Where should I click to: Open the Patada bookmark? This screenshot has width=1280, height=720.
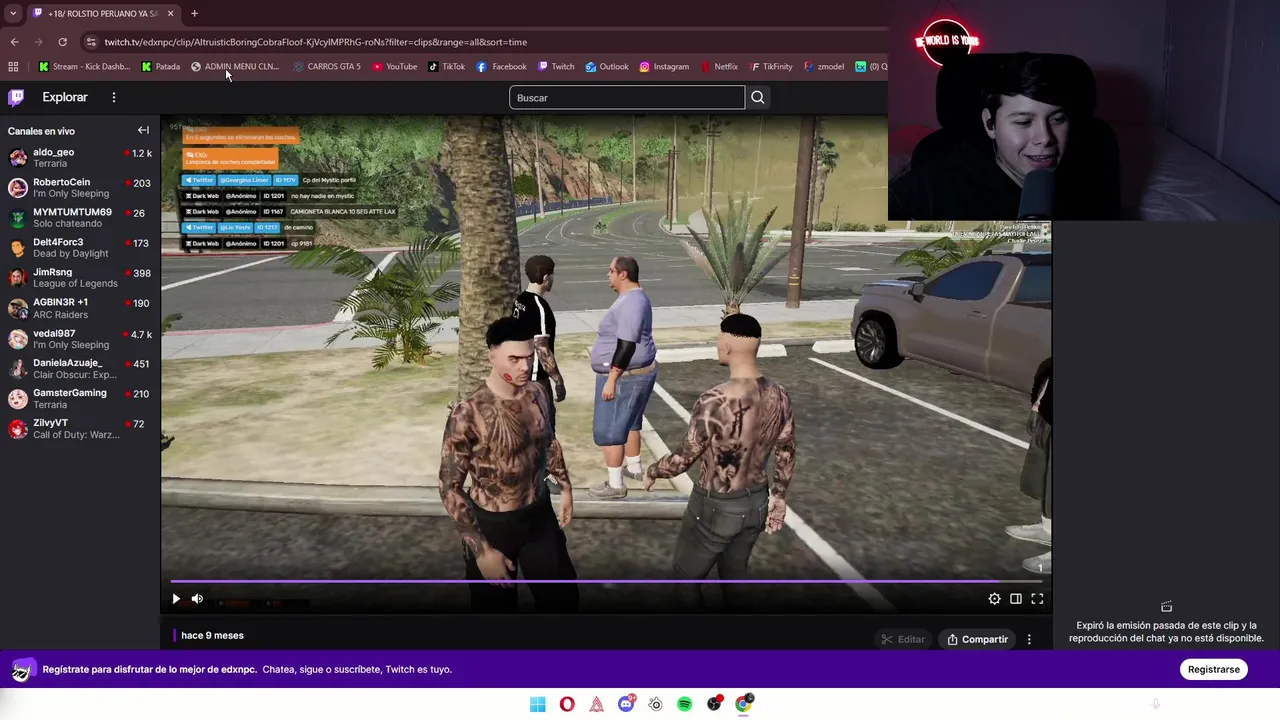pos(161,66)
